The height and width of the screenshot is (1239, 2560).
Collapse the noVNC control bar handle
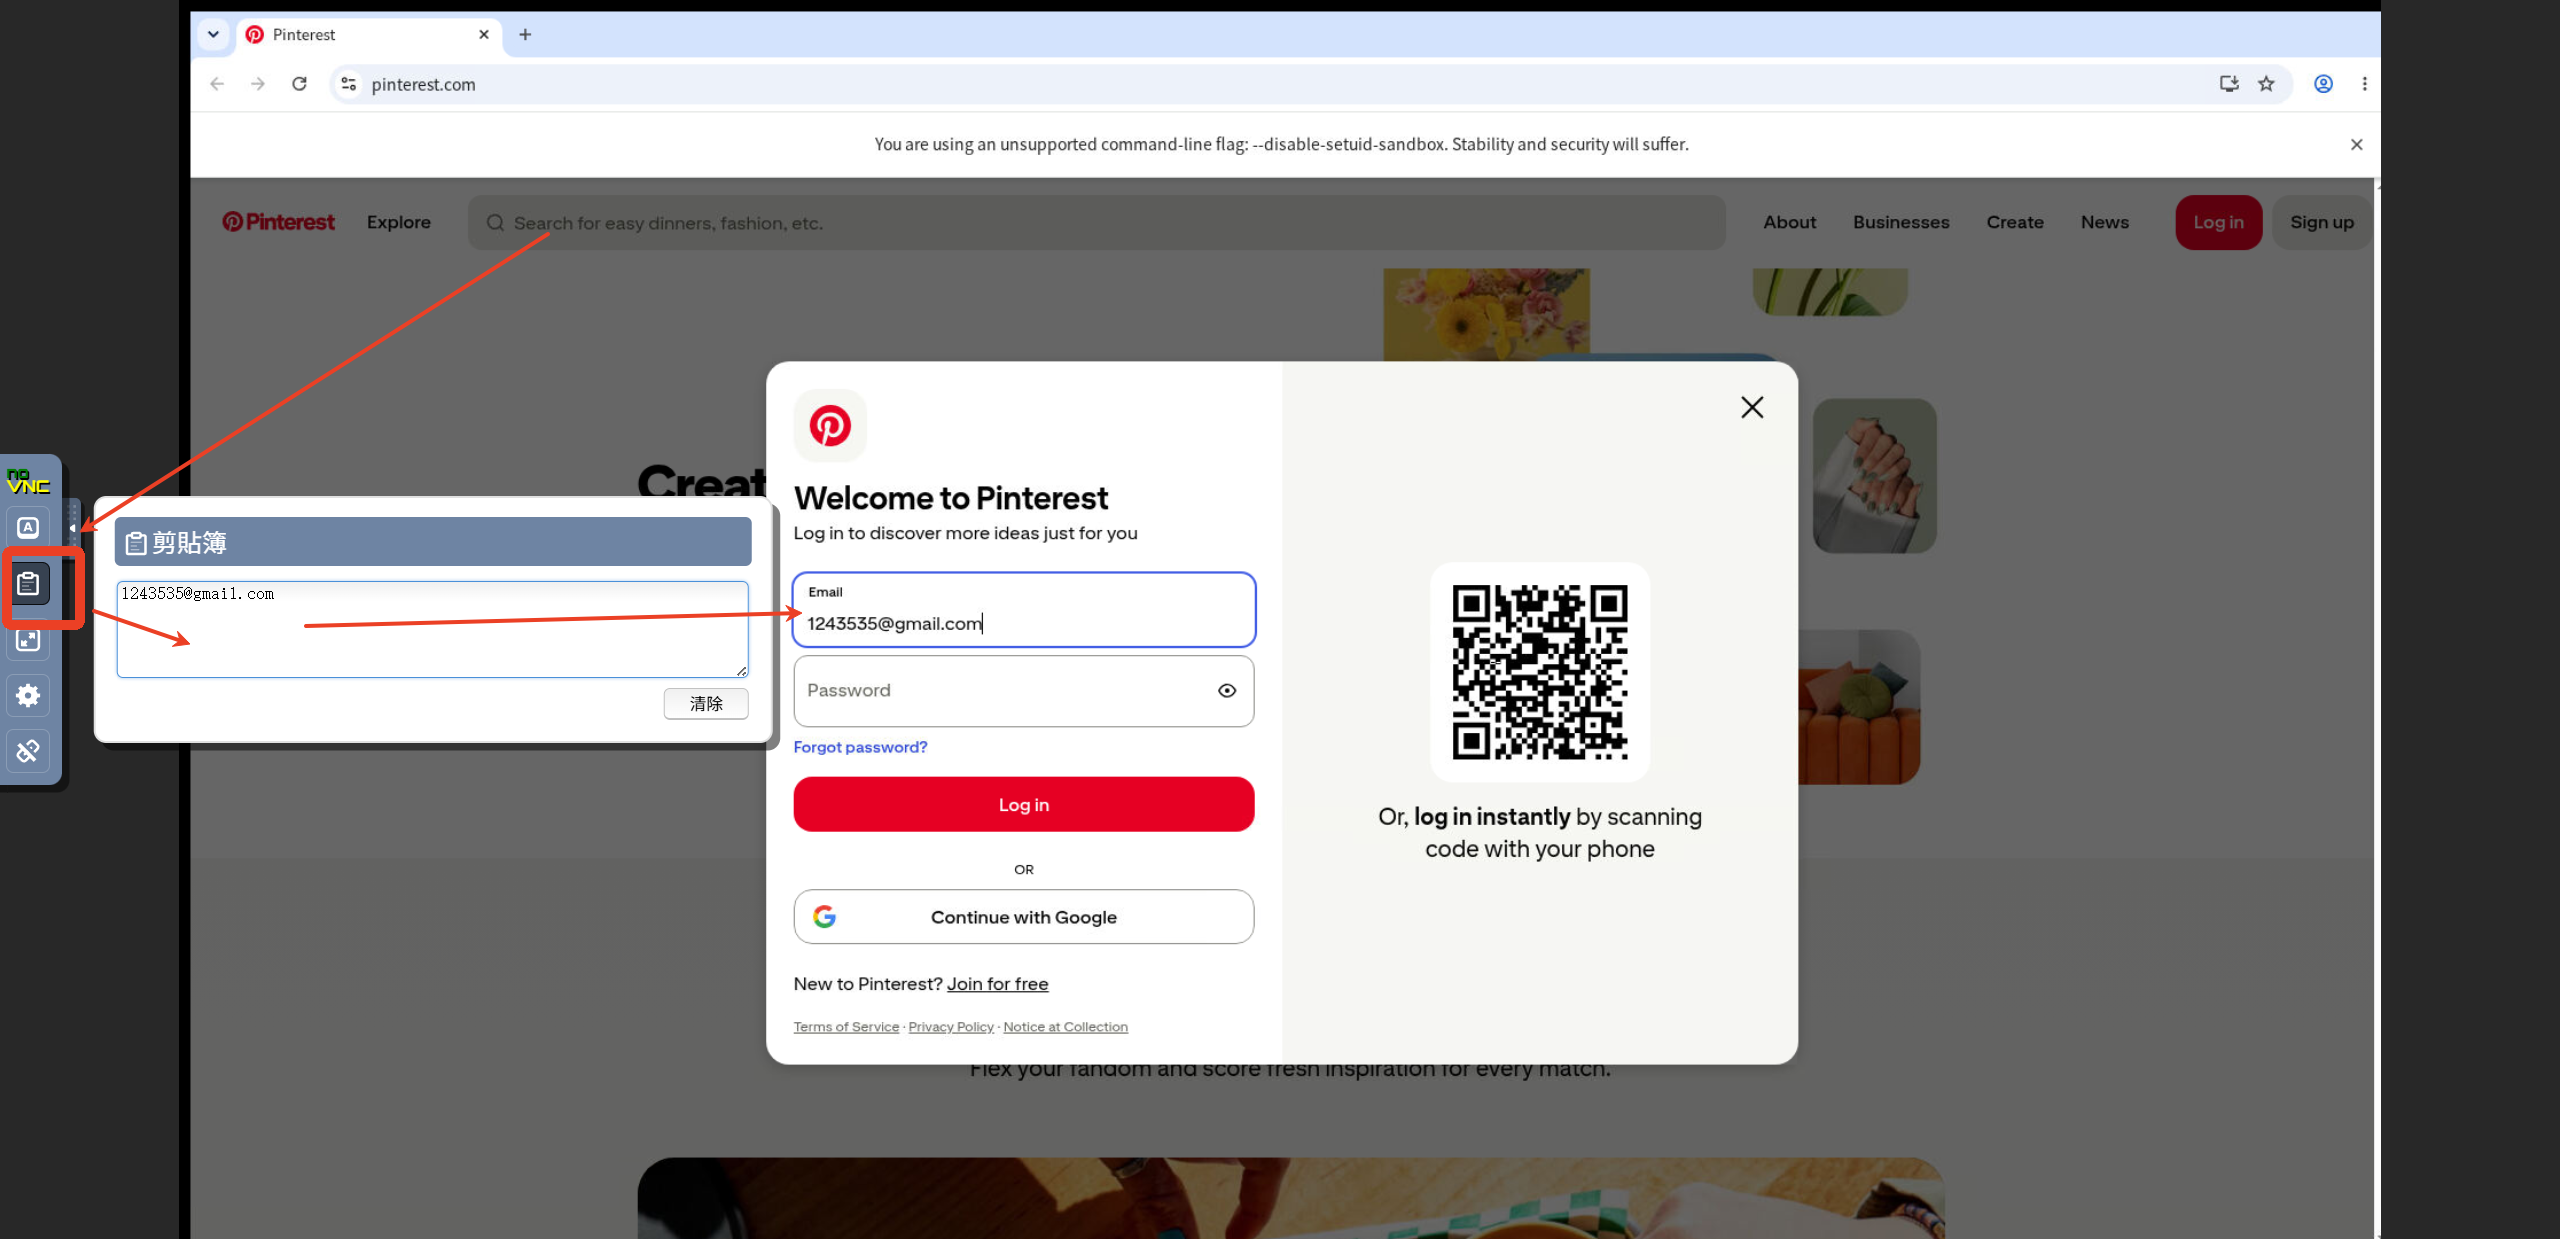72,527
